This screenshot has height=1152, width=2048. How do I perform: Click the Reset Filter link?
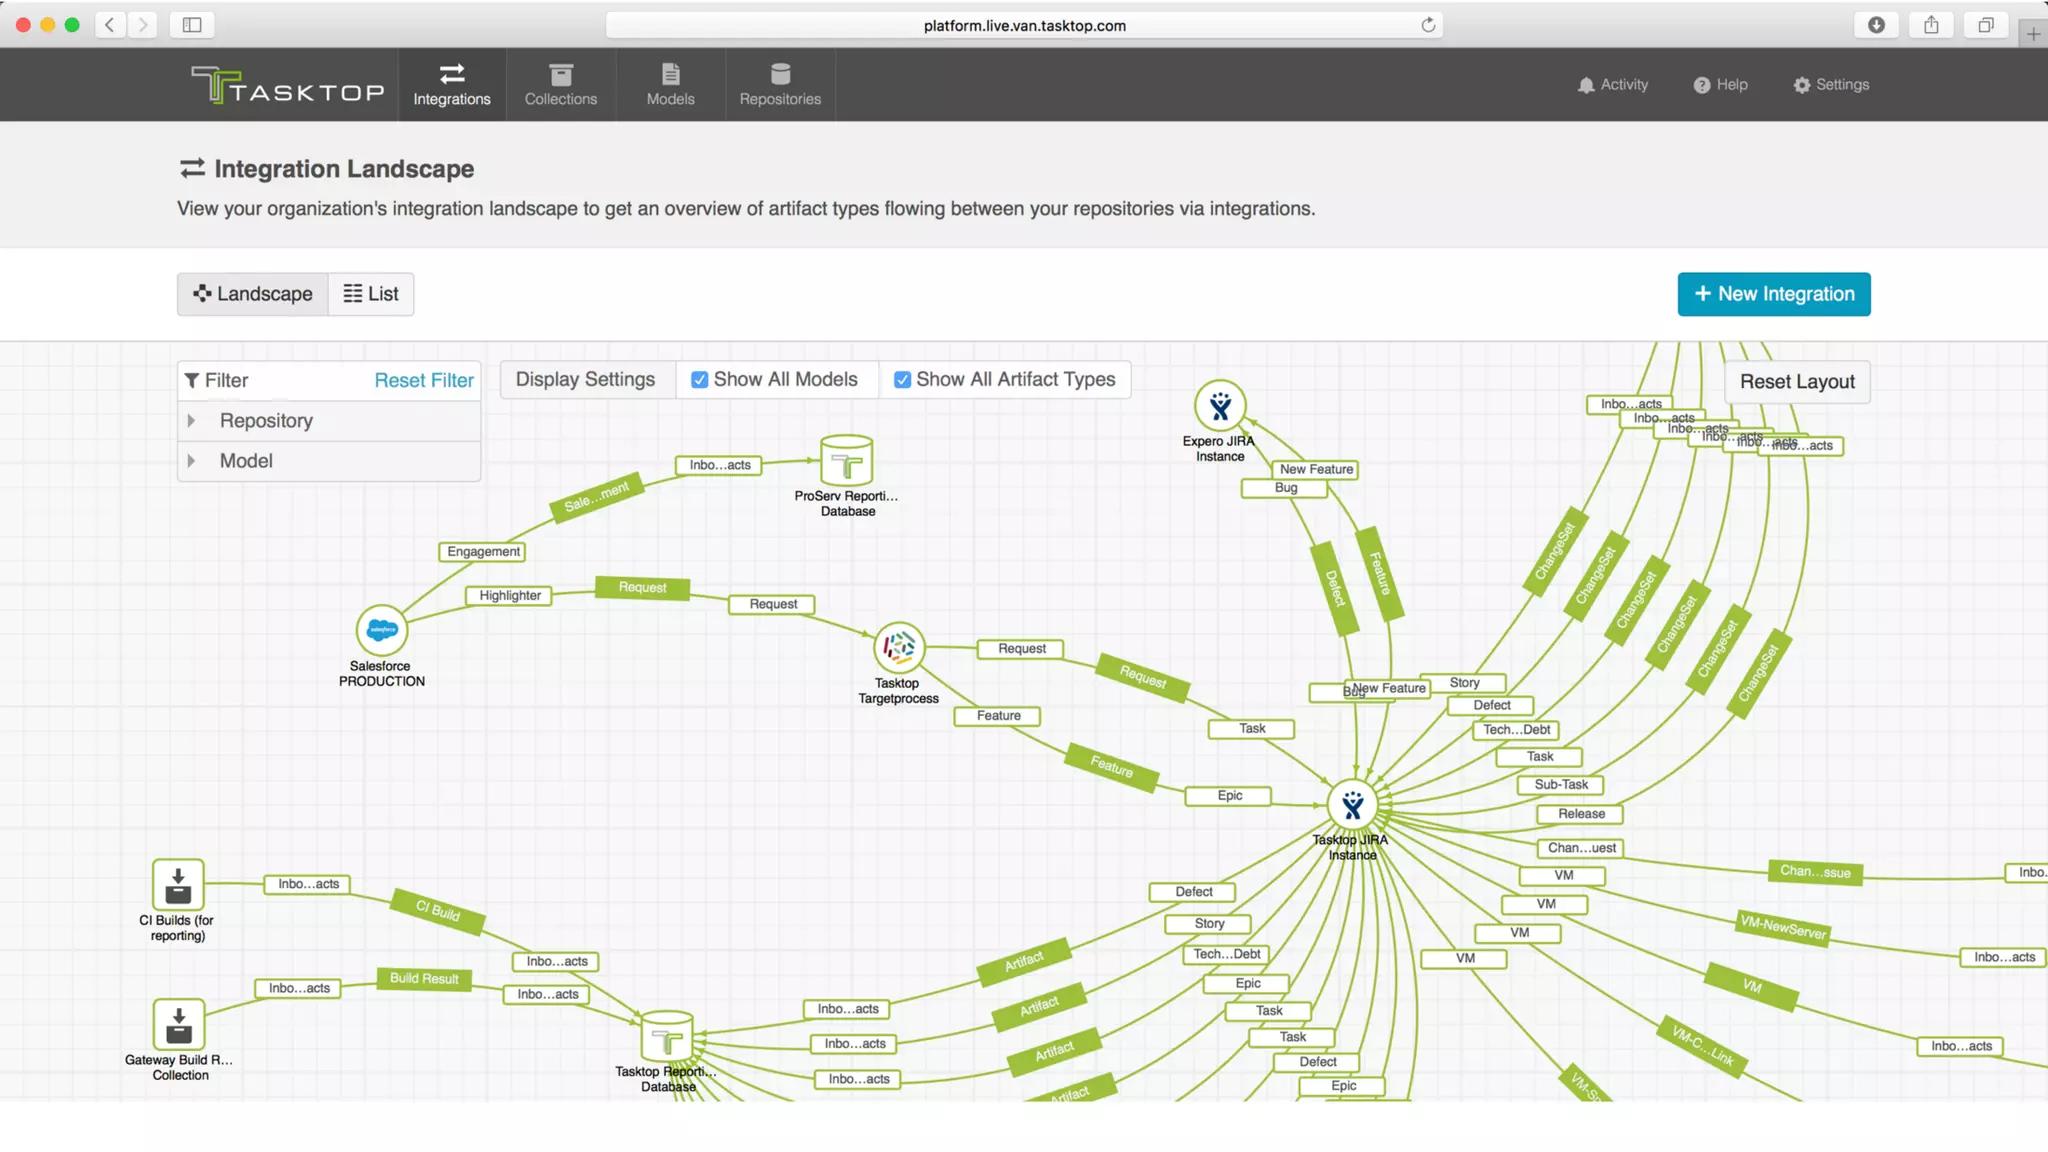424,381
